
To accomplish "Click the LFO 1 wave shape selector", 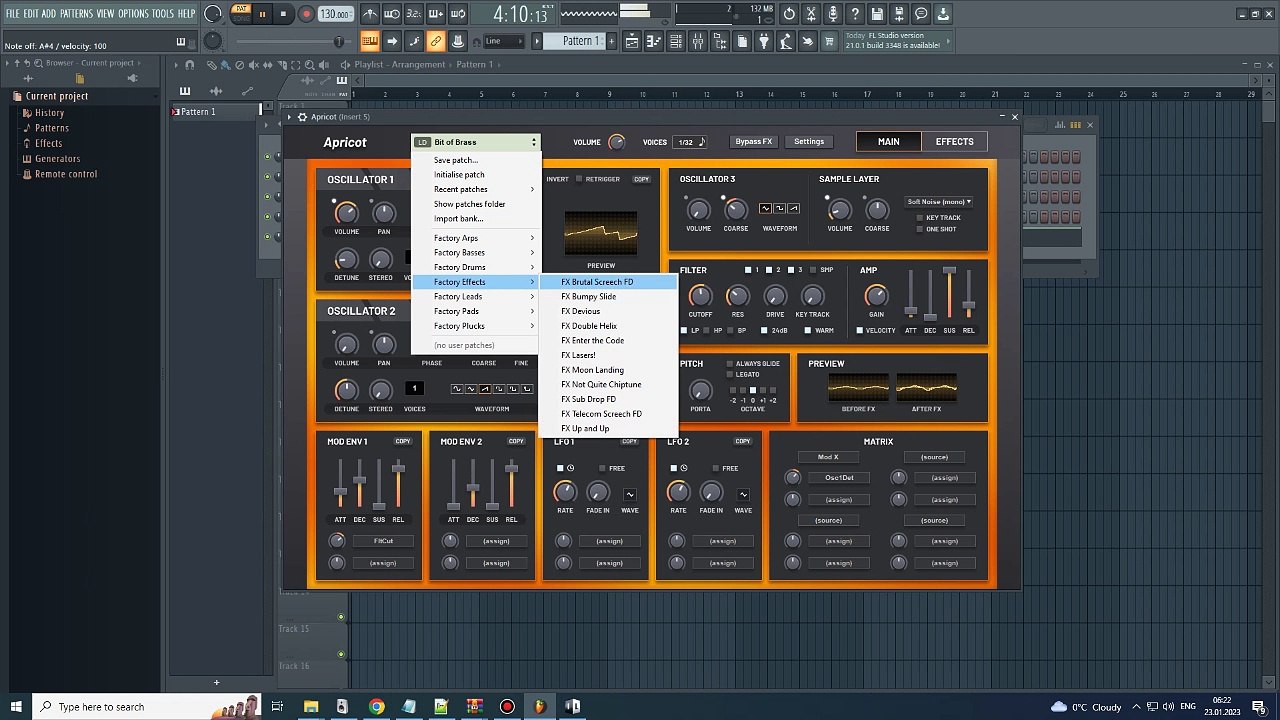I will tap(630, 494).
